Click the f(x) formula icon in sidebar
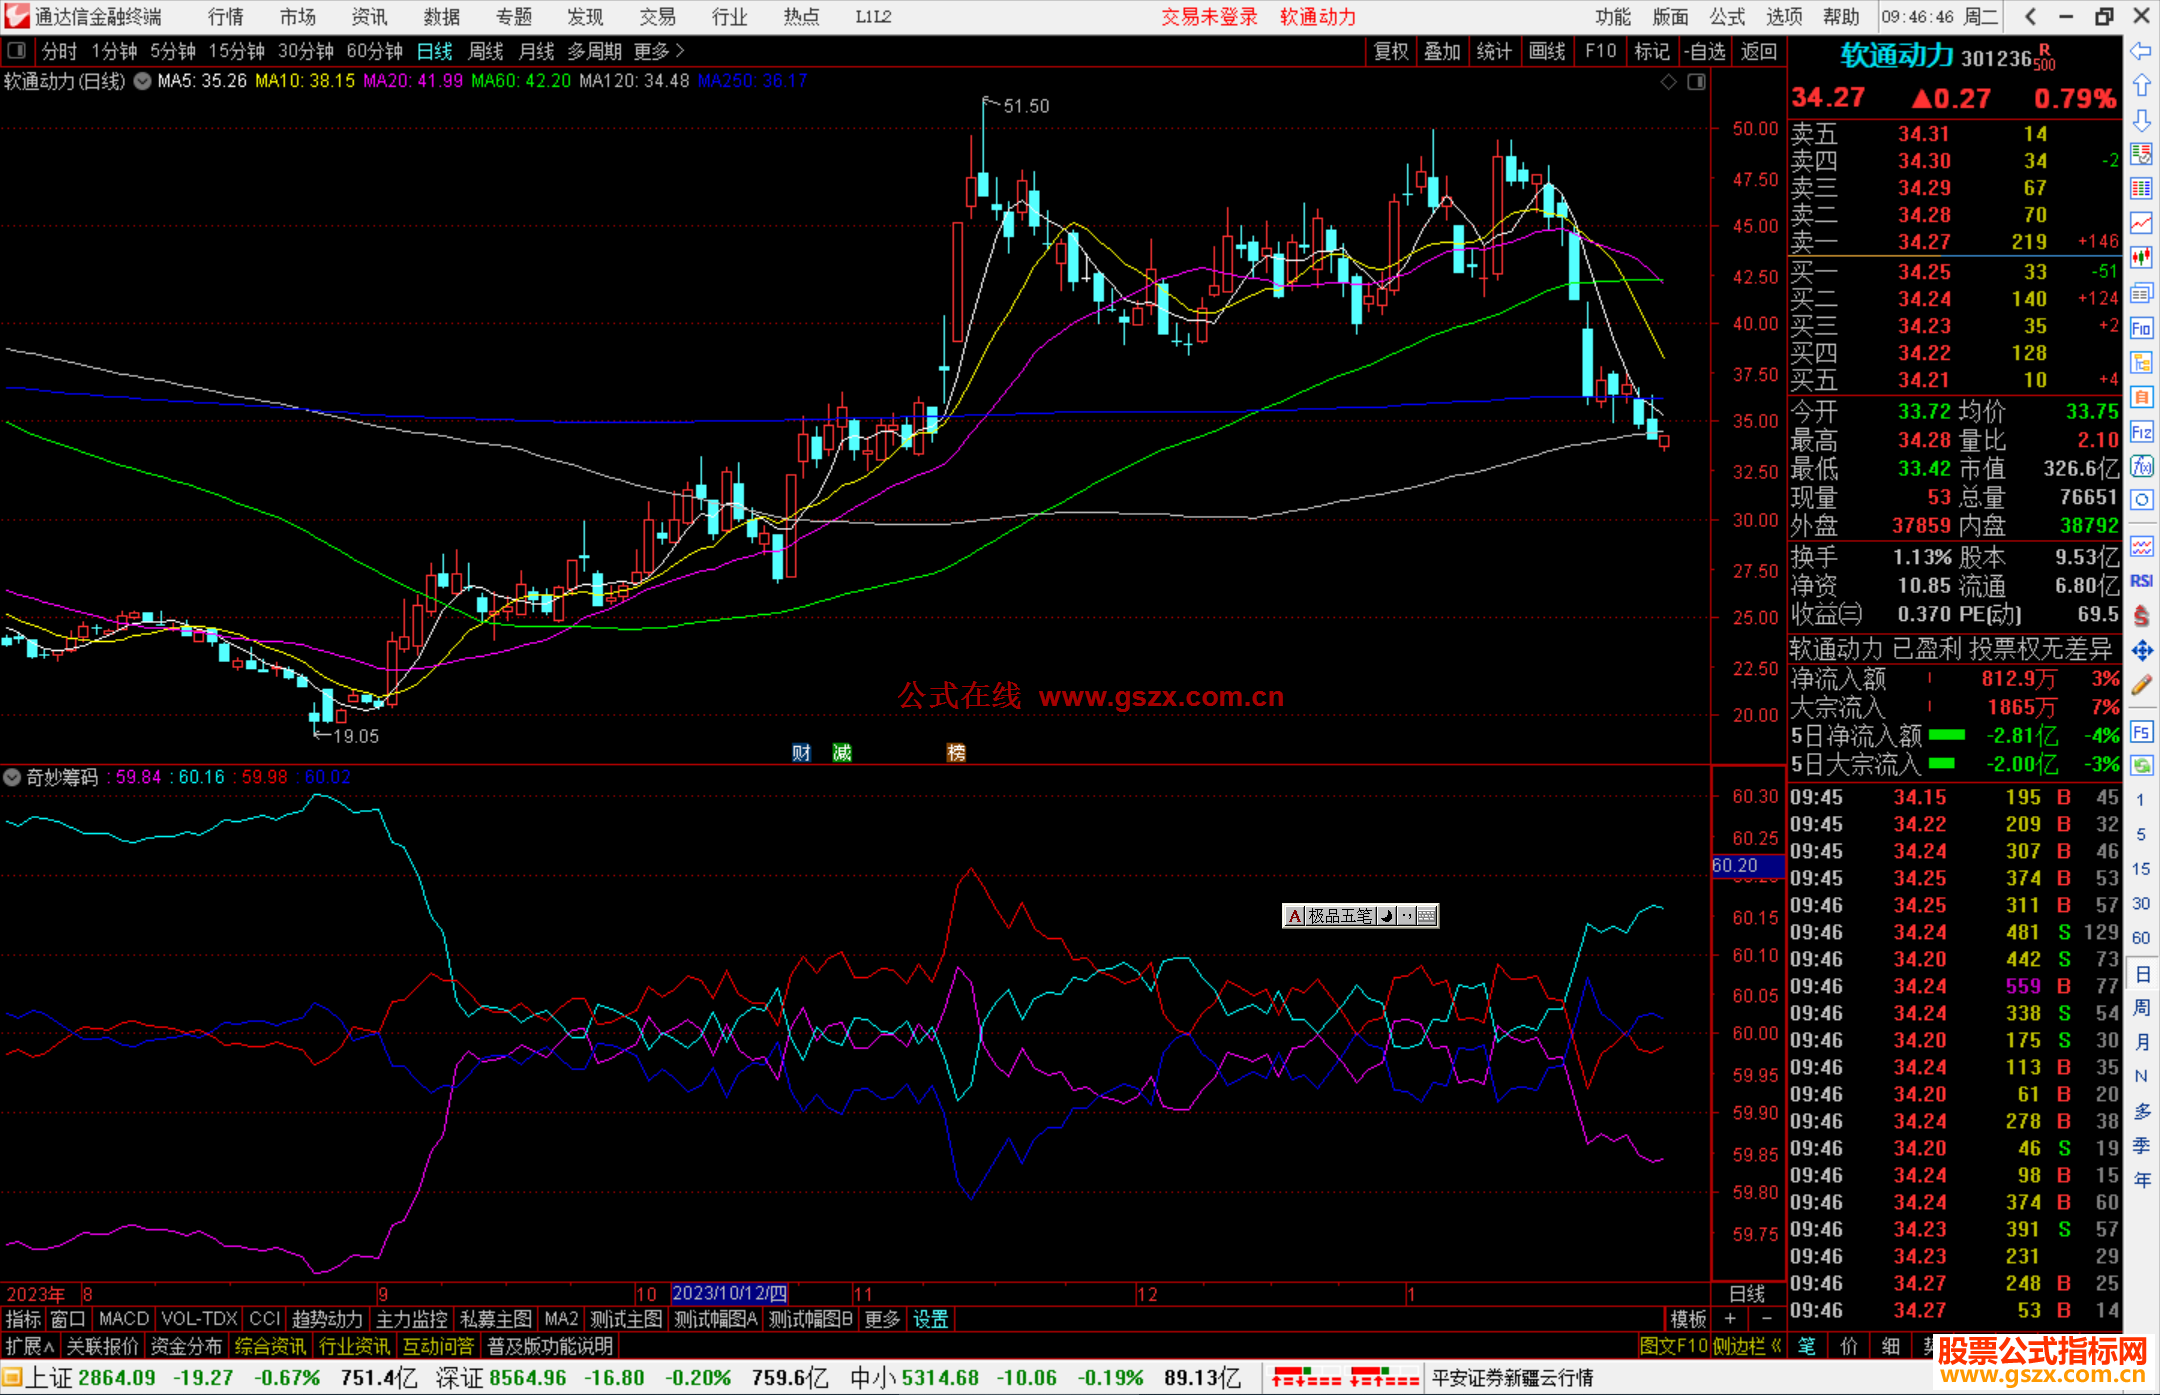This screenshot has height=1395, width=2160. coord(2141,466)
